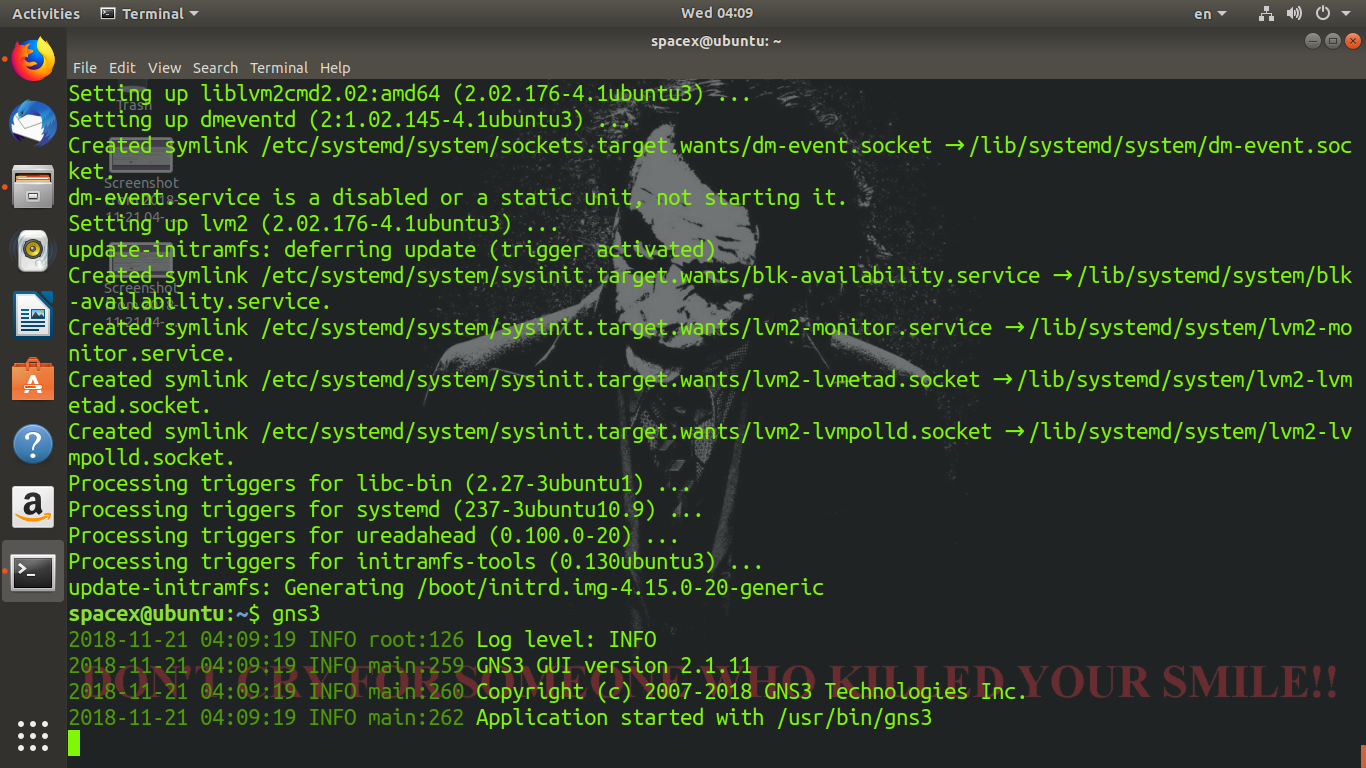Click 'Processing triggers for libc-bin' line
Screen dimensions: 1366x768
click(379, 484)
